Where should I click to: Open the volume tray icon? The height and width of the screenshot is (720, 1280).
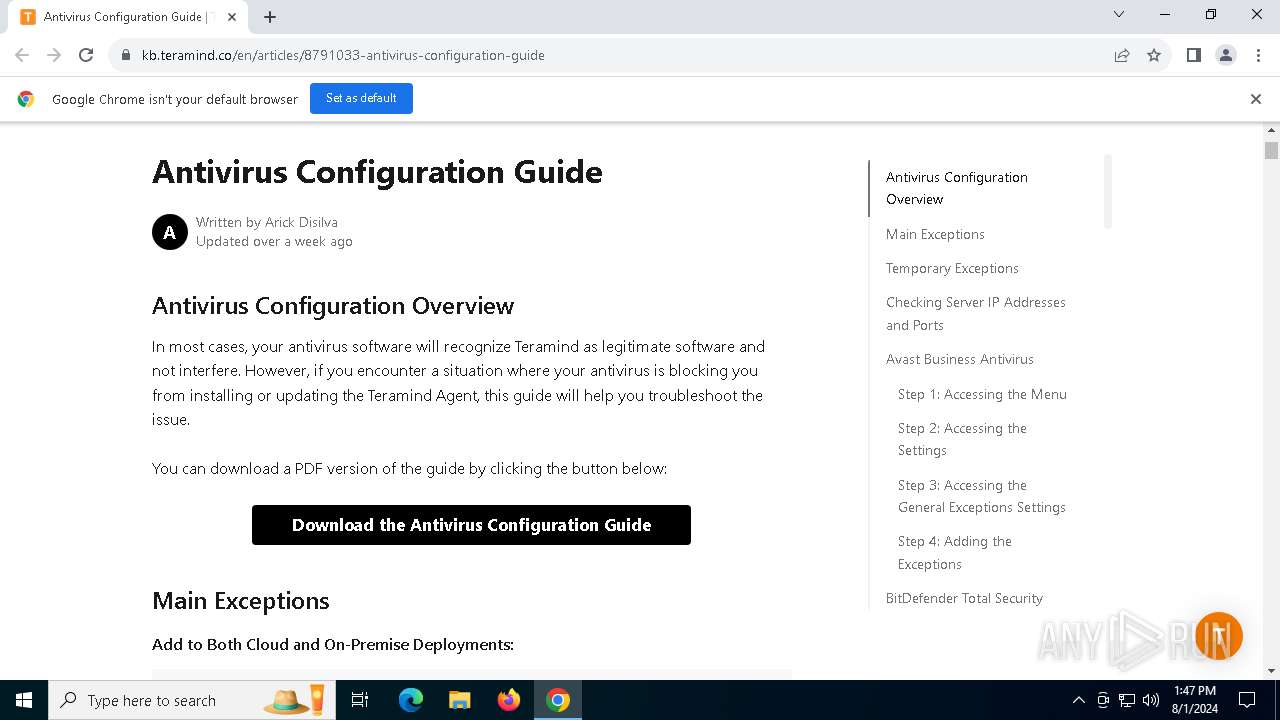[1151, 700]
